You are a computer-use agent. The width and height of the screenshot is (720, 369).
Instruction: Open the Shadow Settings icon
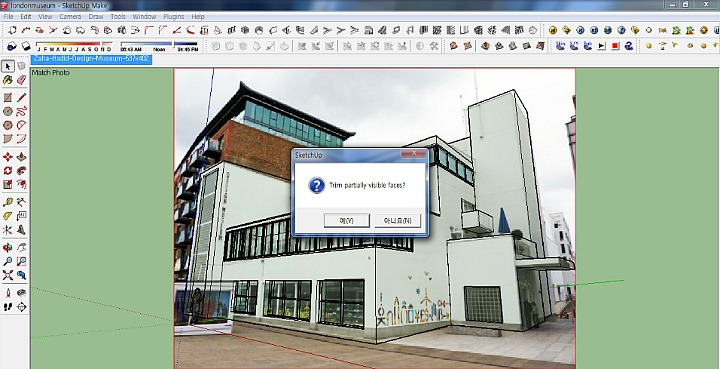click(x=12, y=46)
